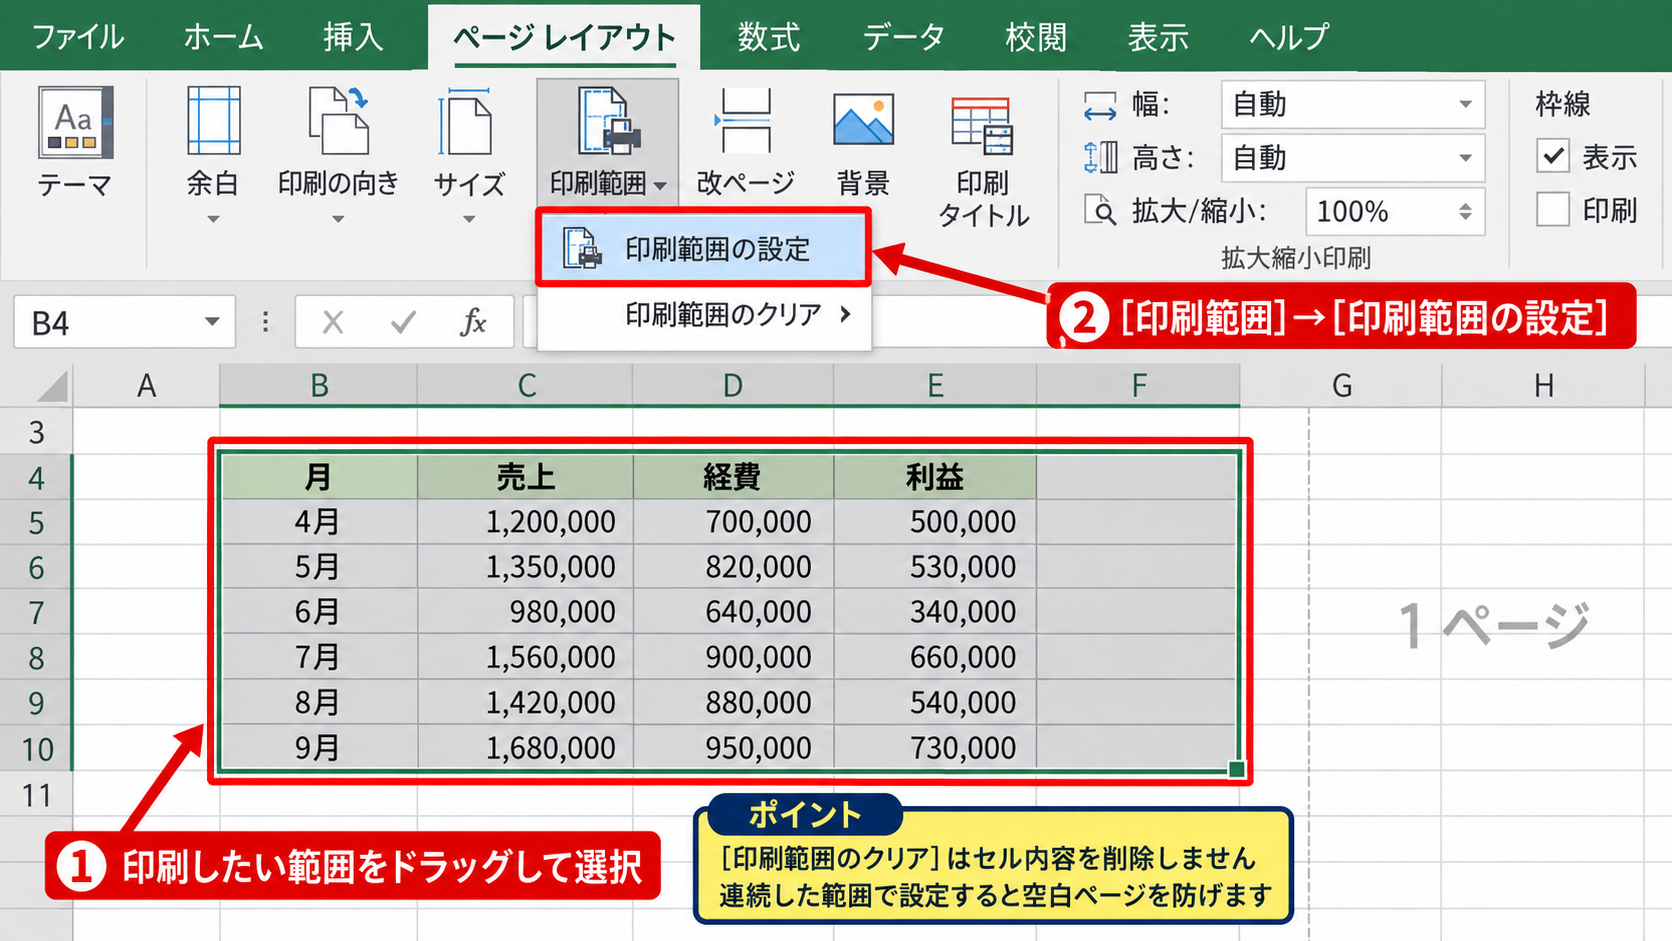Expand 印刷範囲のクリア submenu arrow
The height and width of the screenshot is (941, 1672).
click(846, 314)
